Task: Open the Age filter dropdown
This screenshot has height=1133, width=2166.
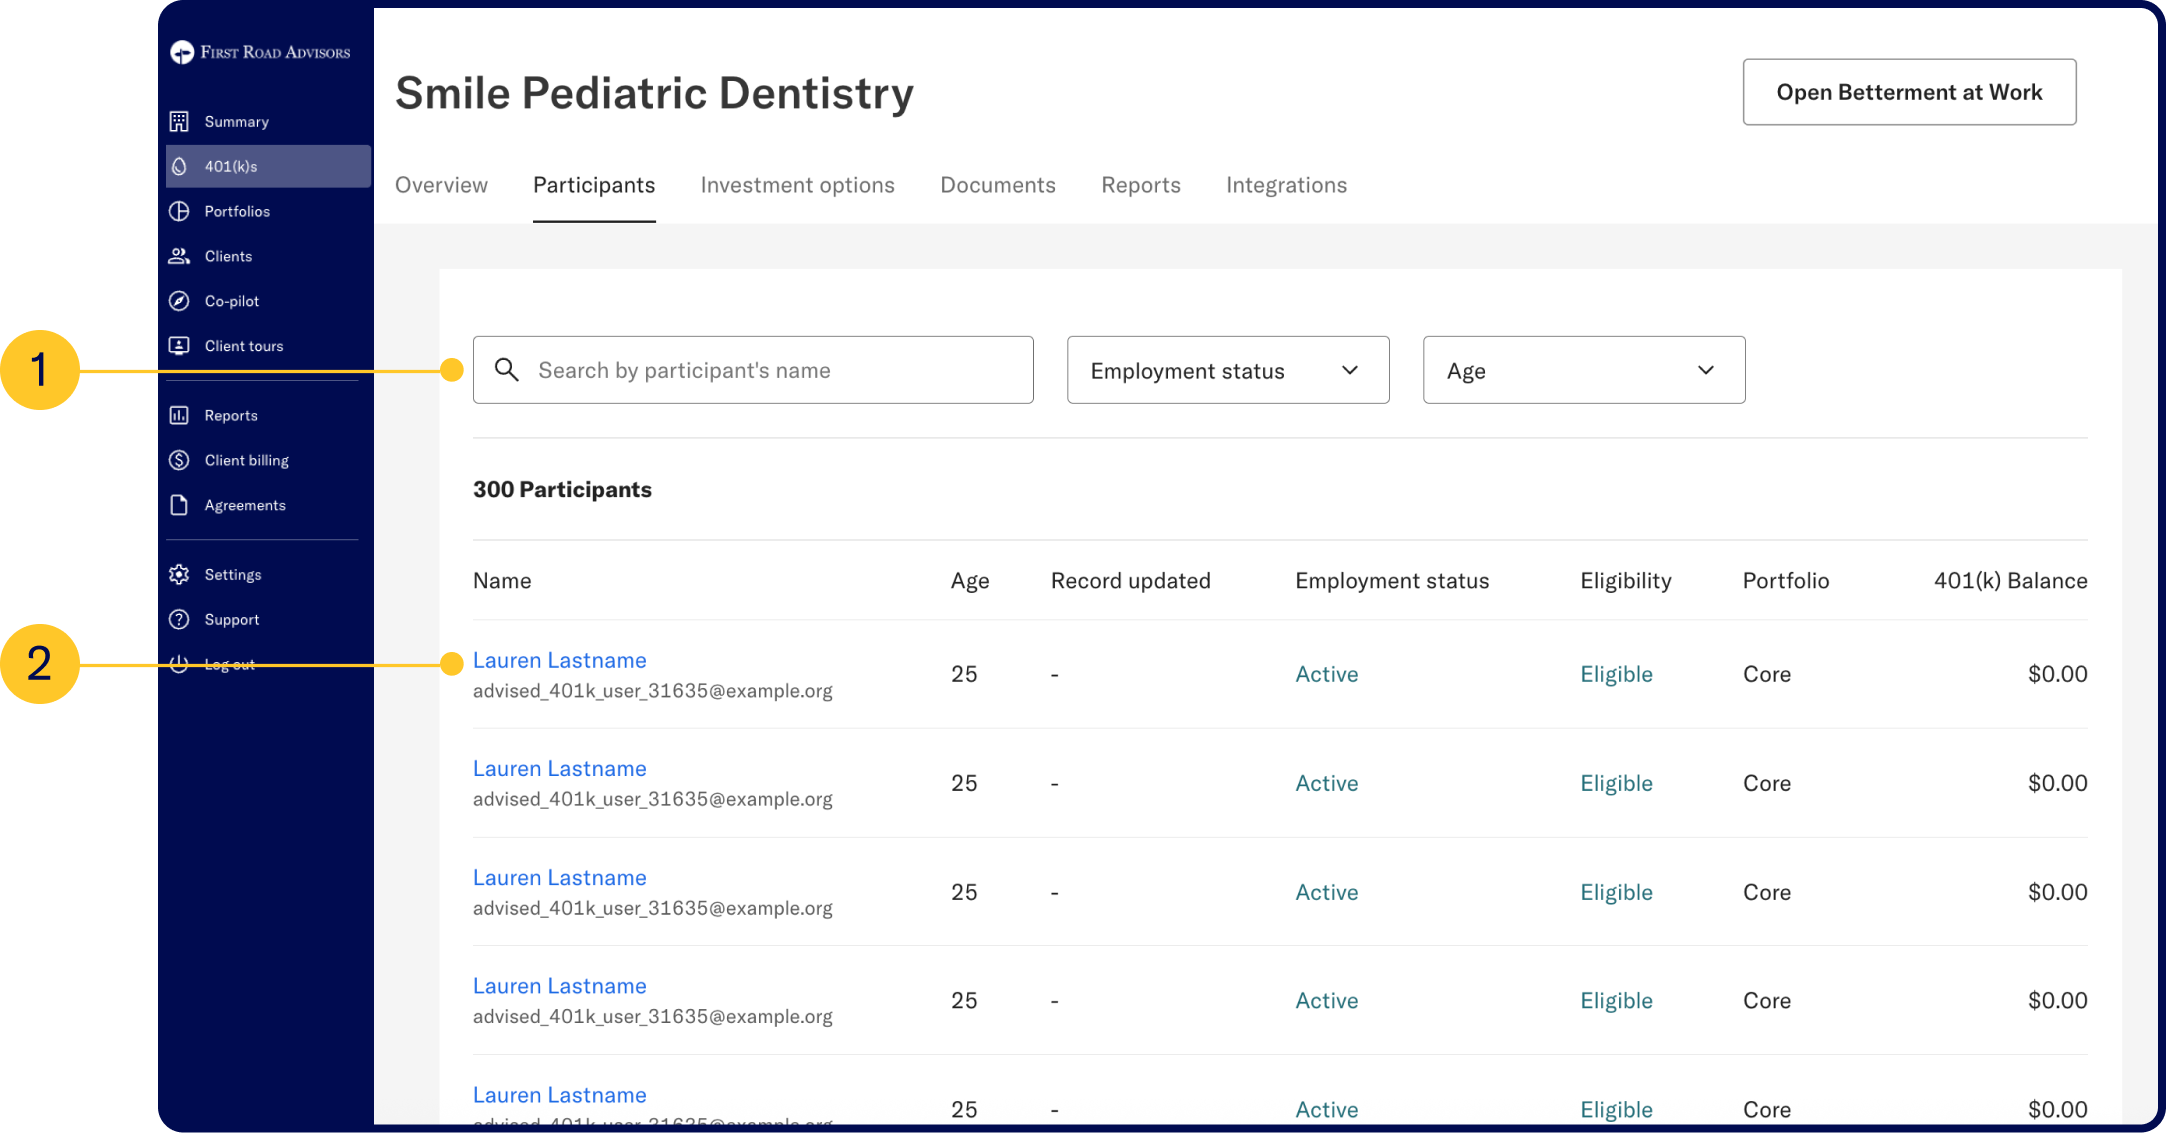Action: point(1583,370)
